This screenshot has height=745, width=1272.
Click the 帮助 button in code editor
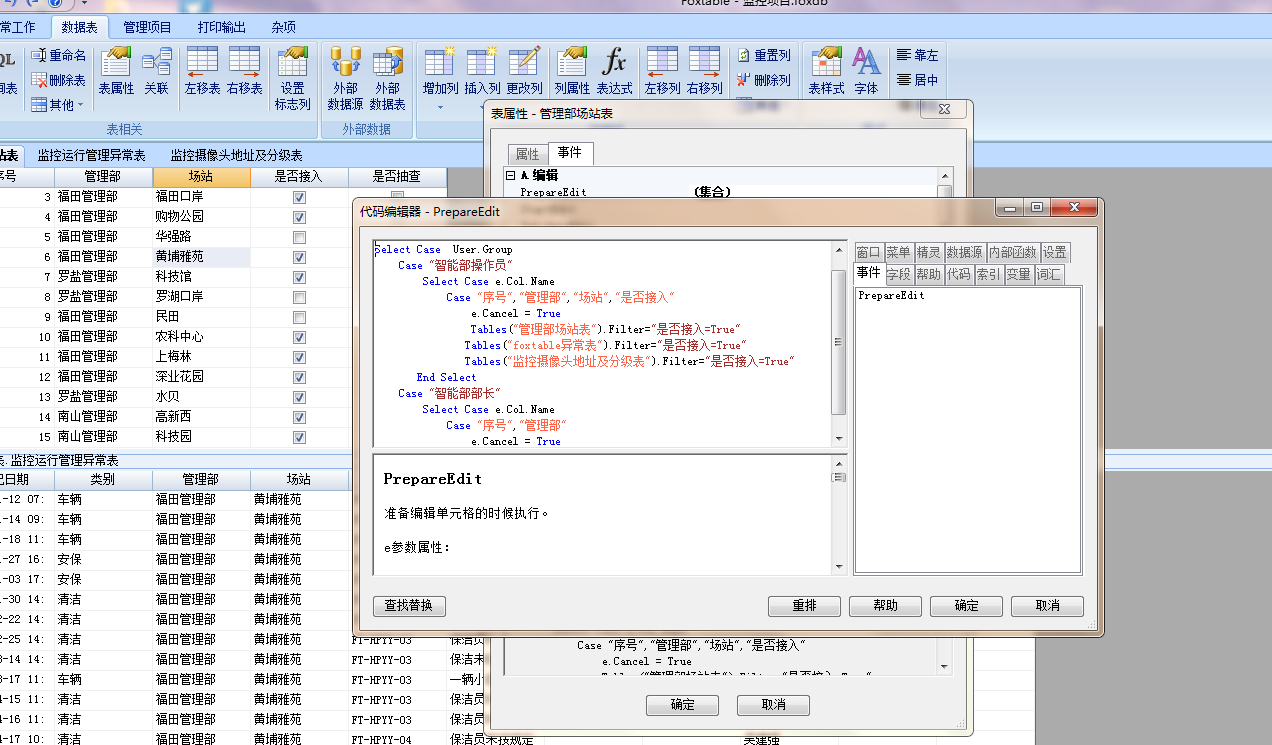click(885, 606)
